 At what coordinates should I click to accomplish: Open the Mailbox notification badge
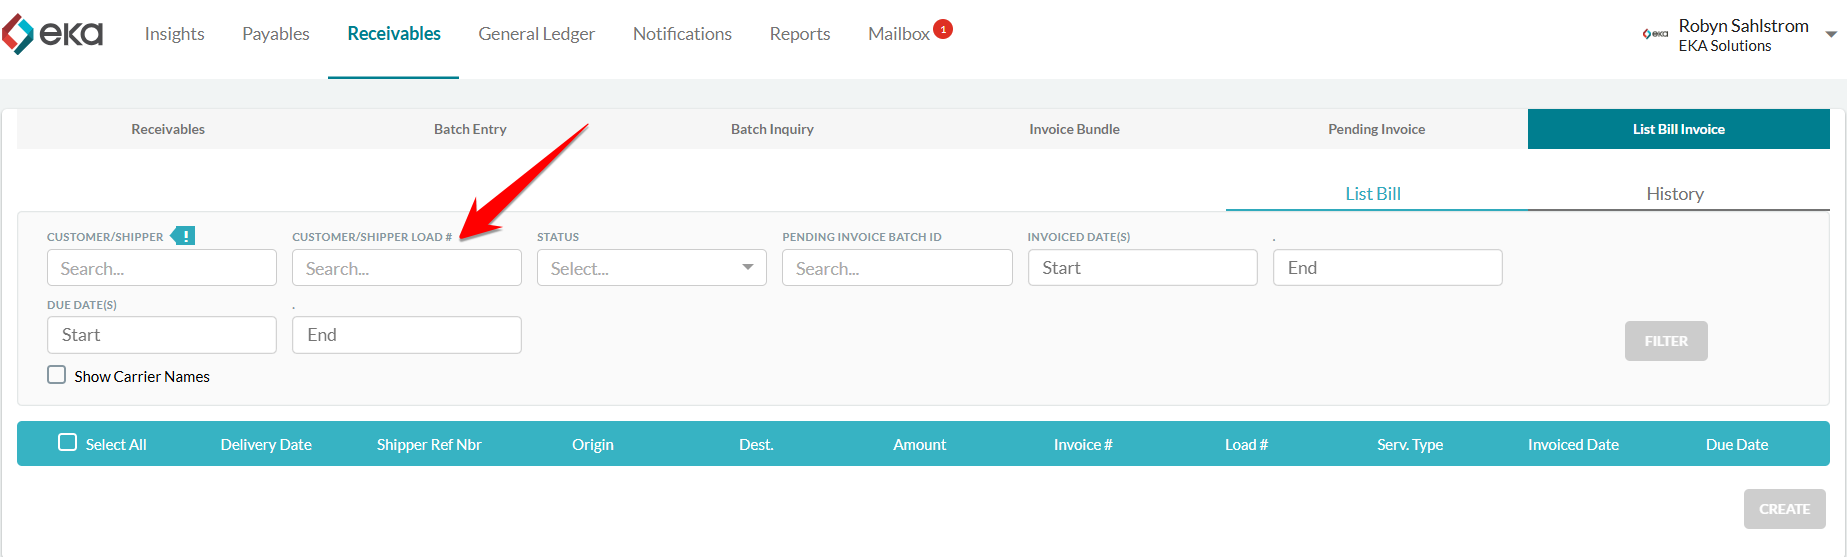[943, 29]
